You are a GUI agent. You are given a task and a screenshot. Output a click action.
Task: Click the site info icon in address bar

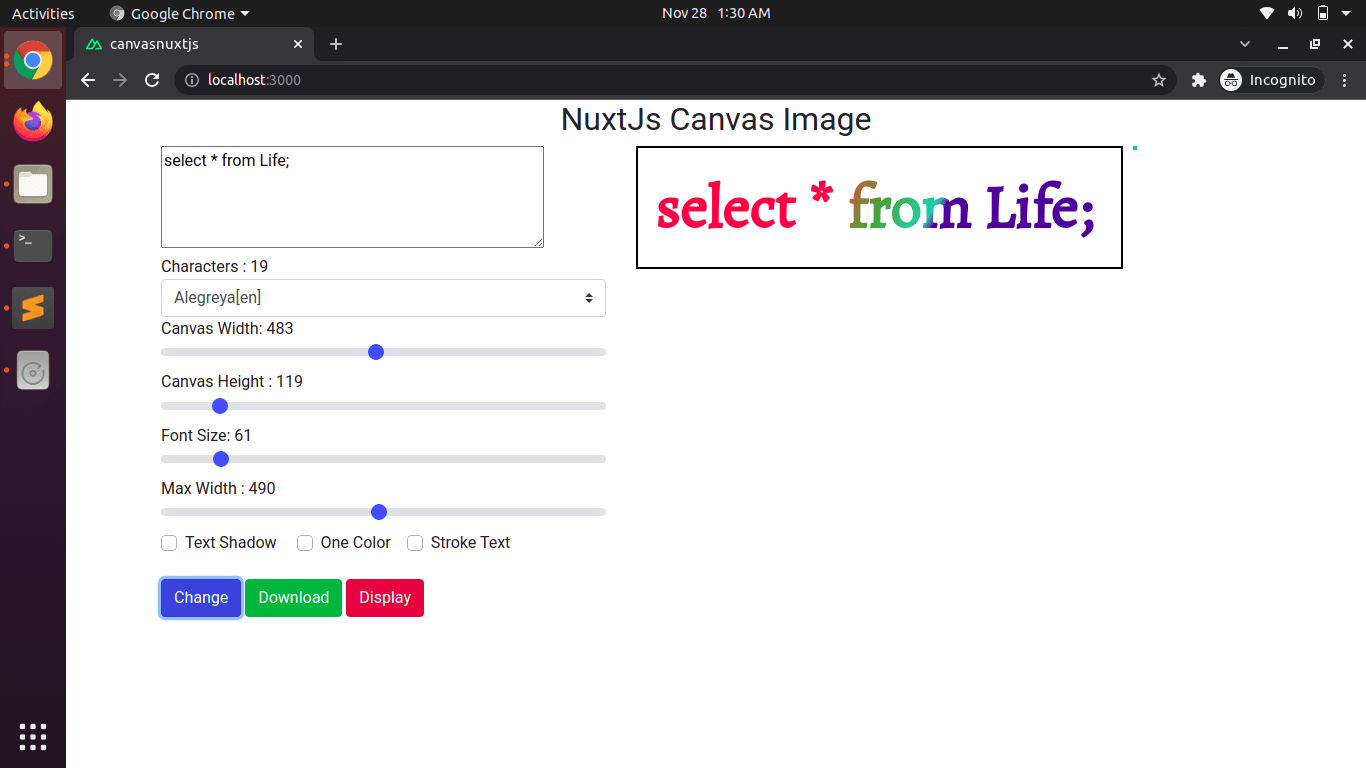[x=191, y=80]
